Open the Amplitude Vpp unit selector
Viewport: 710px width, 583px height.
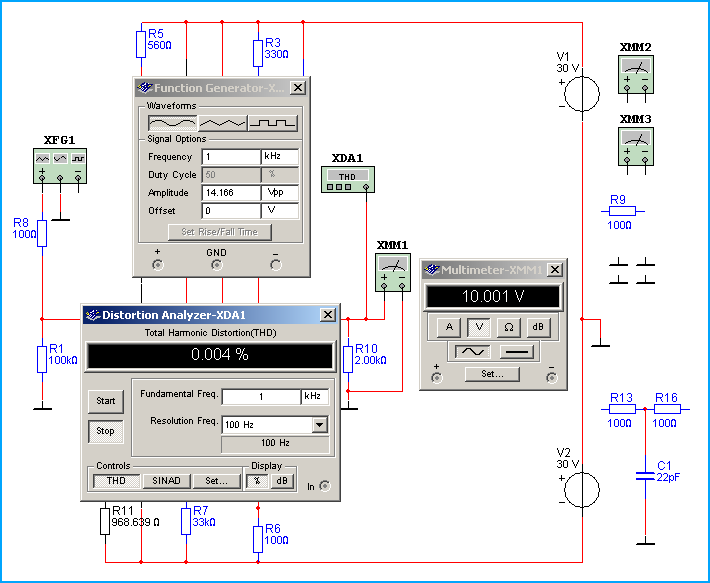click(280, 193)
